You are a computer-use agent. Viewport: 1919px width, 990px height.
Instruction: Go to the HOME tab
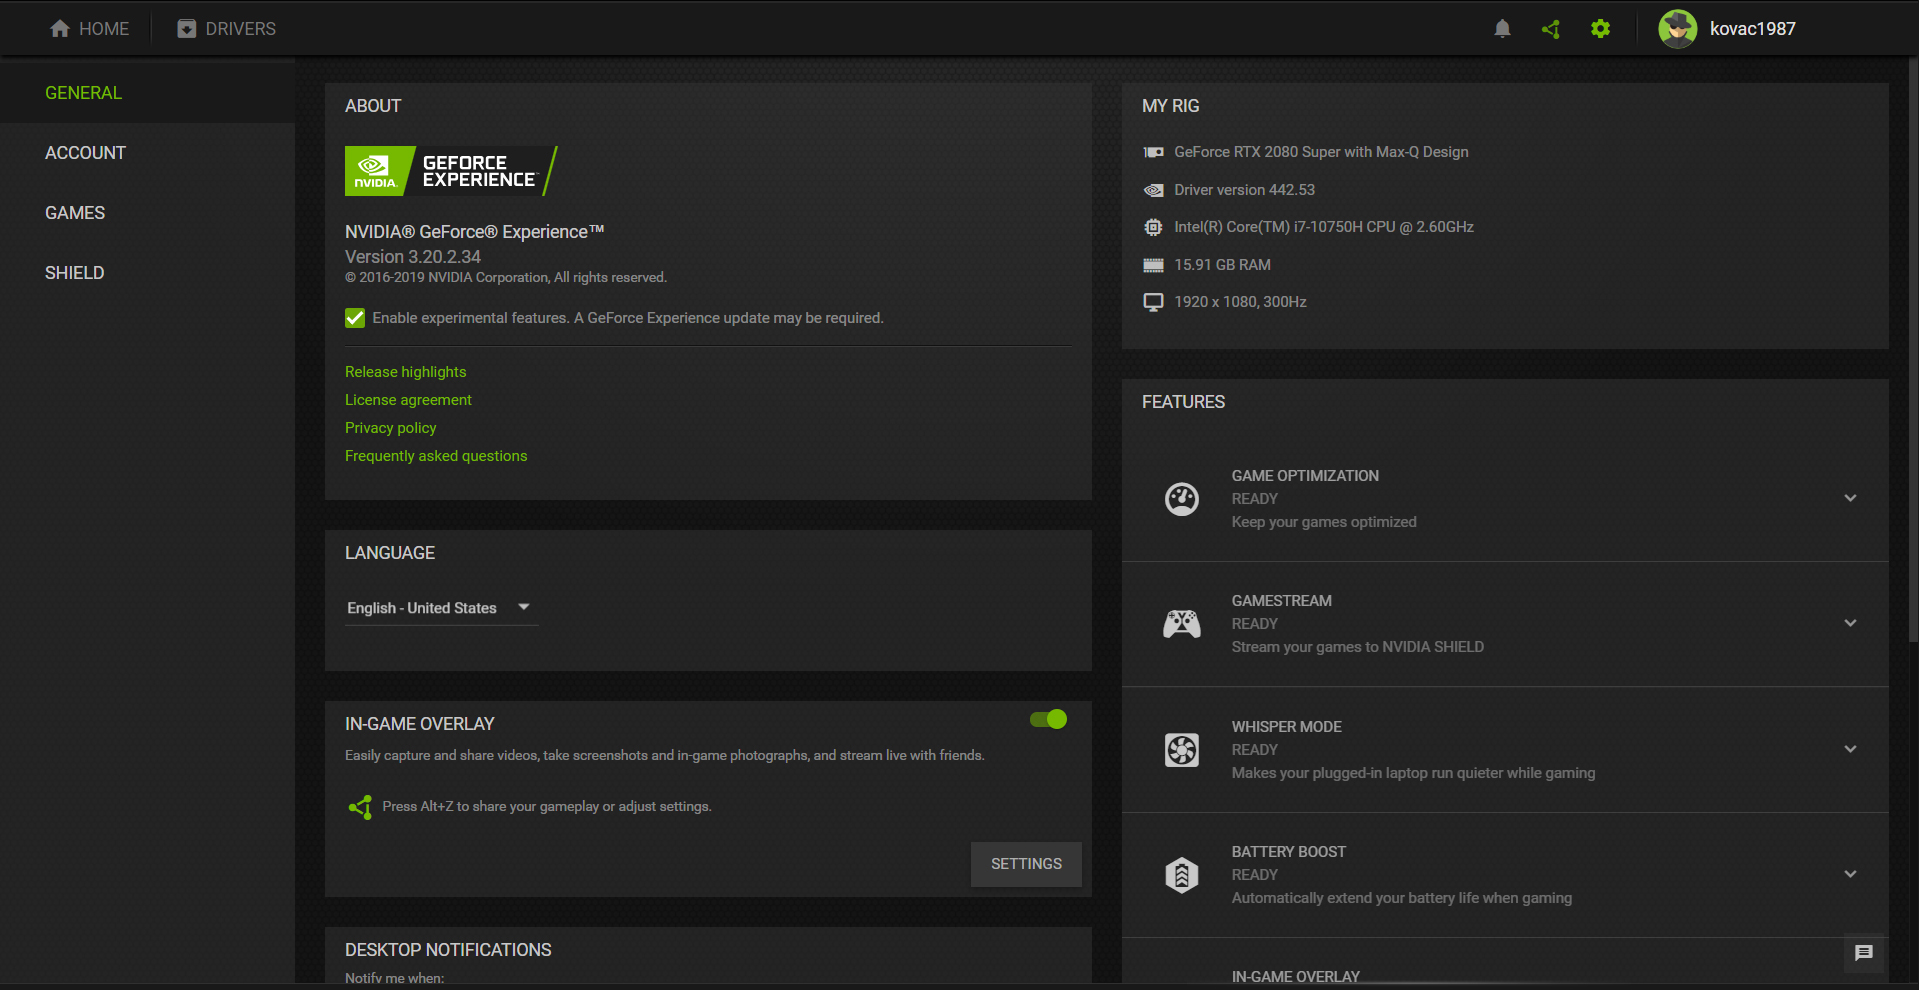(90, 29)
